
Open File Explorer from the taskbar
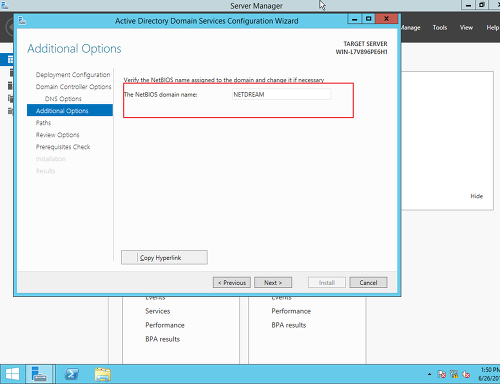point(103,374)
